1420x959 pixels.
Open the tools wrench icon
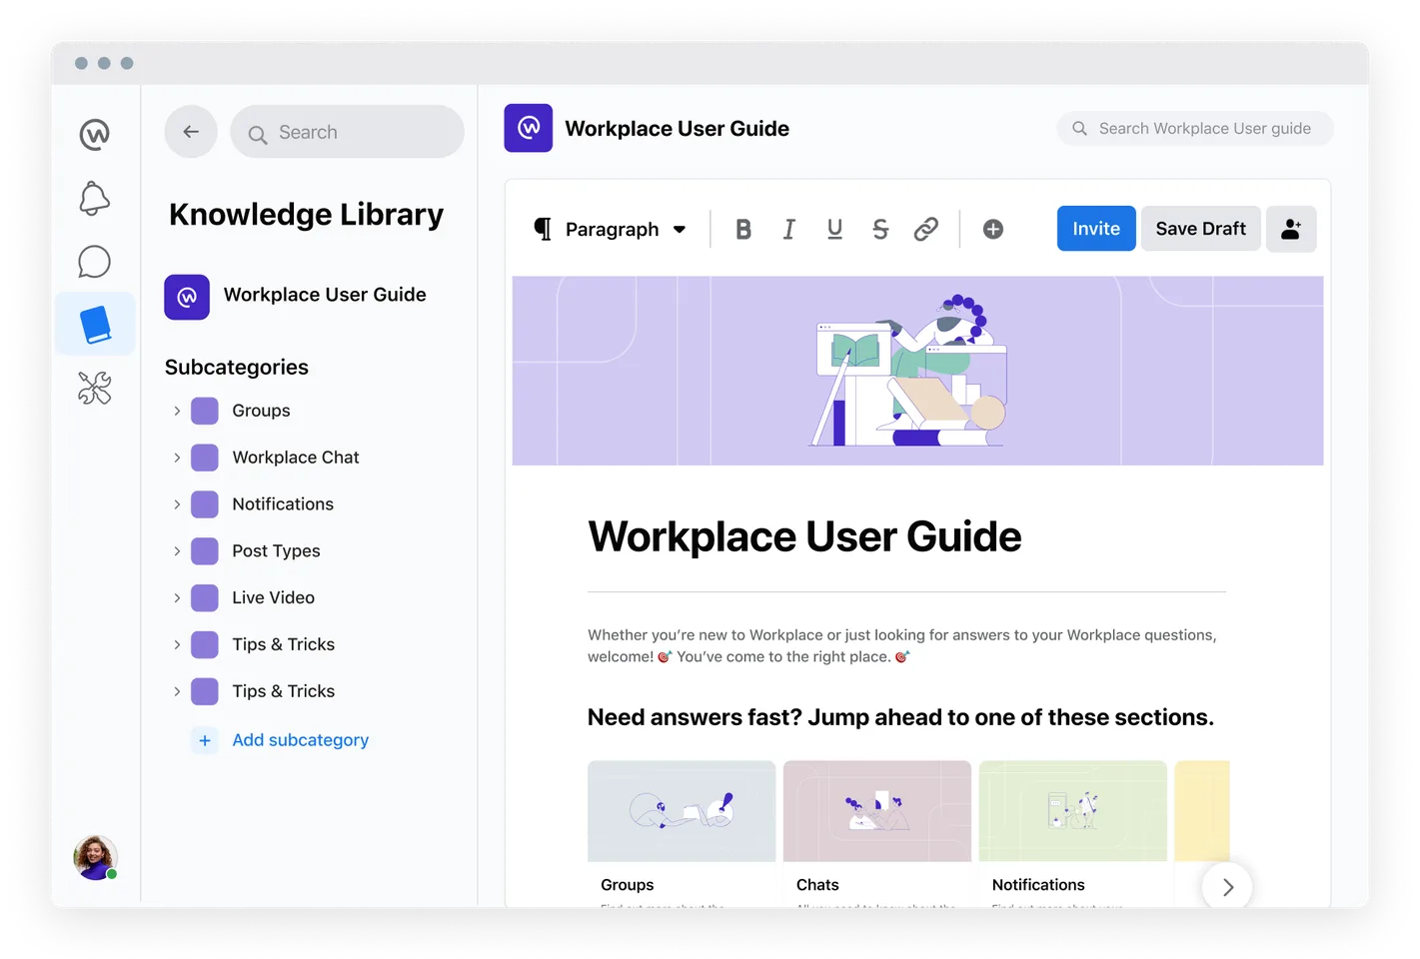coord(95,388)
